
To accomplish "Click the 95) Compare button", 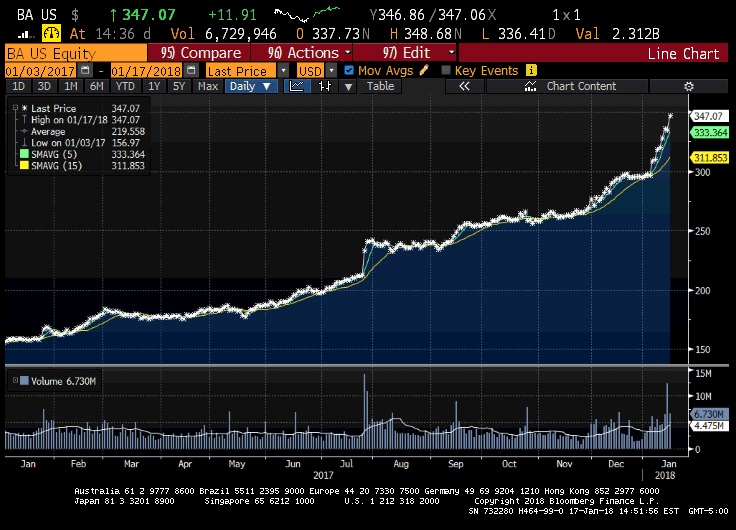I will click(199, 53).
